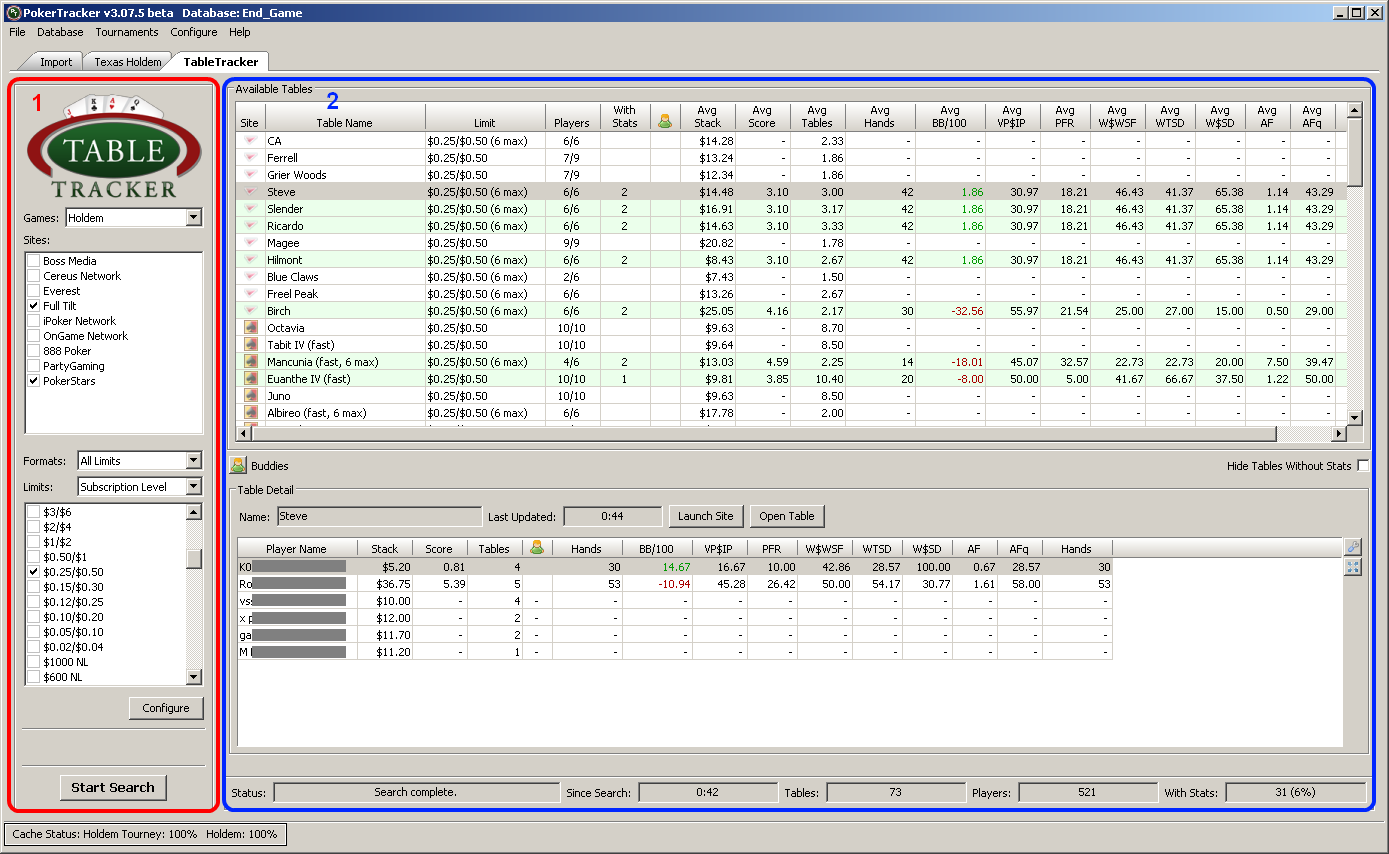Image resolution: width=1389 pixels, height=854 pixels.
Task: Uncheck the $0.25/$0.50 limit
Action: (x=34, y=572)
